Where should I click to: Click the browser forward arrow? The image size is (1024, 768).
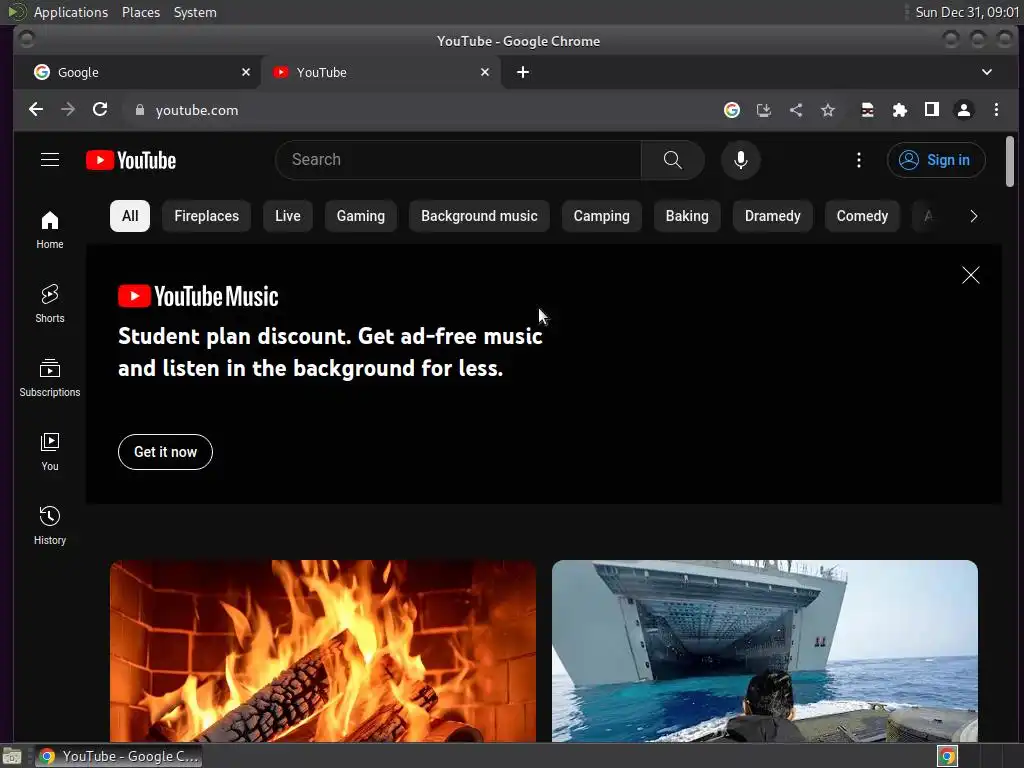(68, 110)
